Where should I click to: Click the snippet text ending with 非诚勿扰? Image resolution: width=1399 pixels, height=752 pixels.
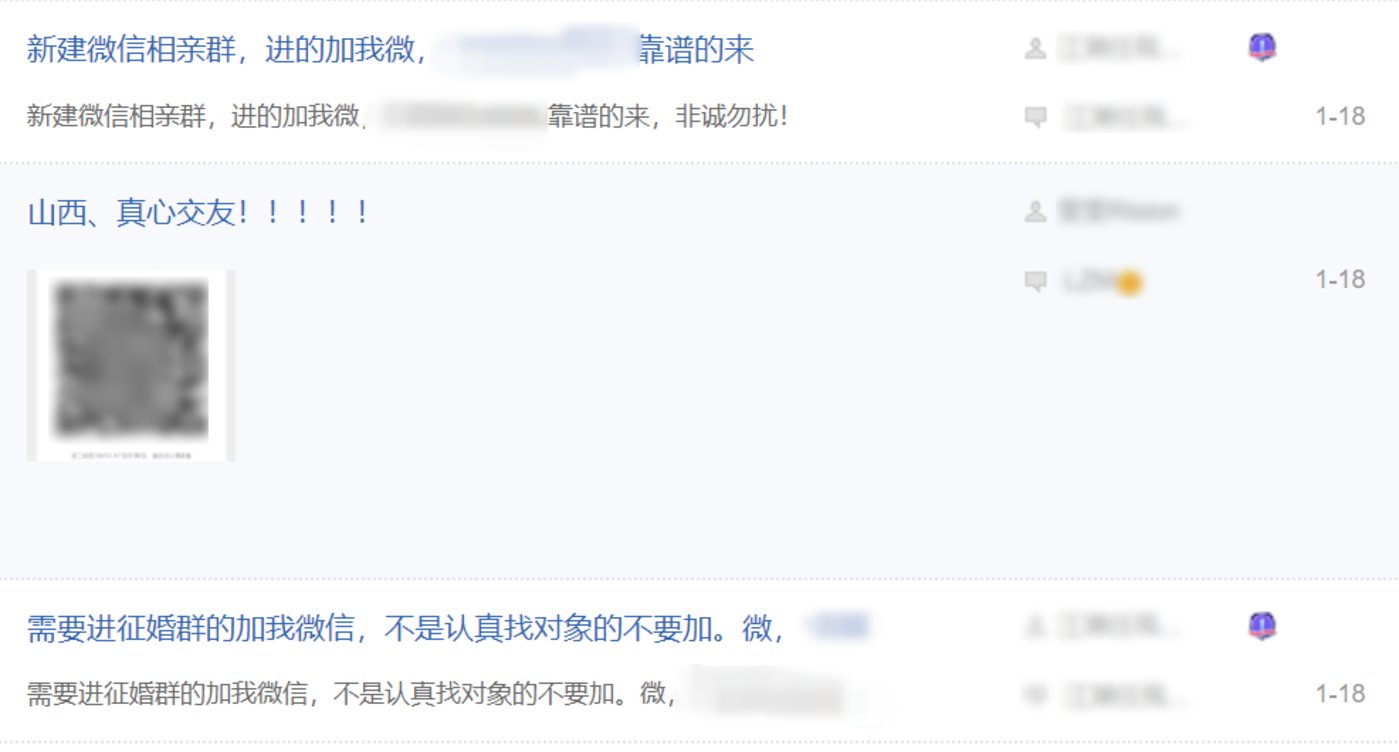click(x=408, y=117)
